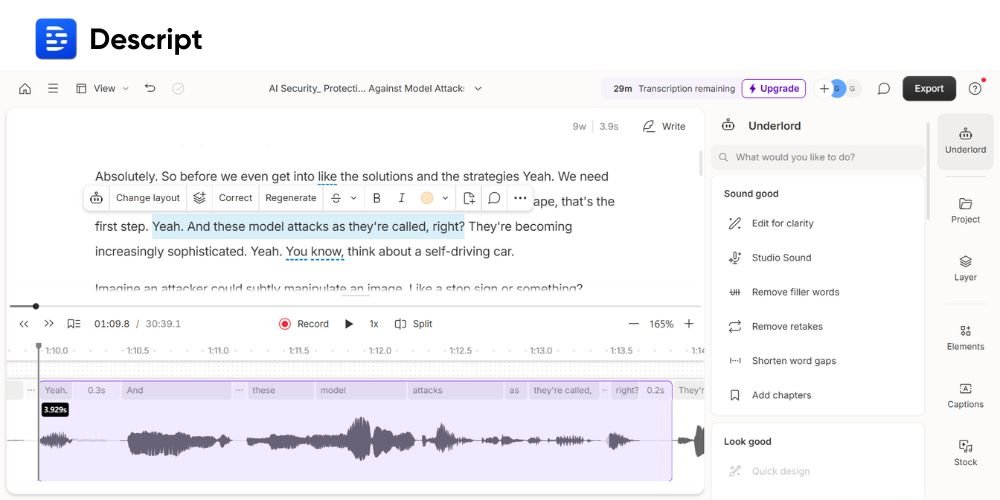The image size is (1000, 500).
Task: Open the hamburger menu
Action: 53,89
